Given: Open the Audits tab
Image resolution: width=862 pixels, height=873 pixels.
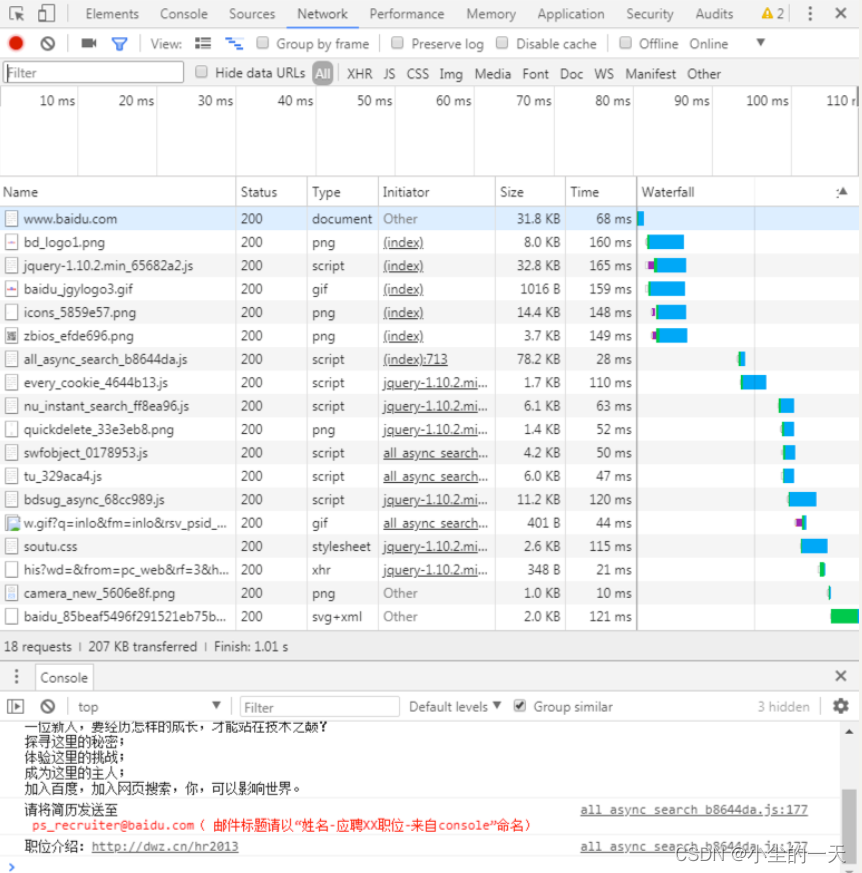Looking at the screenshot, I should pos(714,14).
